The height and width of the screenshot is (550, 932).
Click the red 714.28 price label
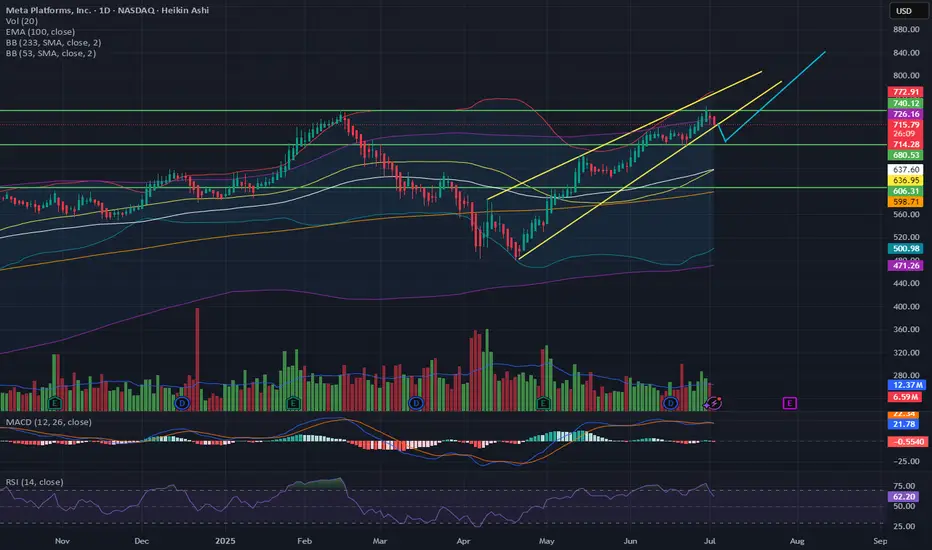906,144
